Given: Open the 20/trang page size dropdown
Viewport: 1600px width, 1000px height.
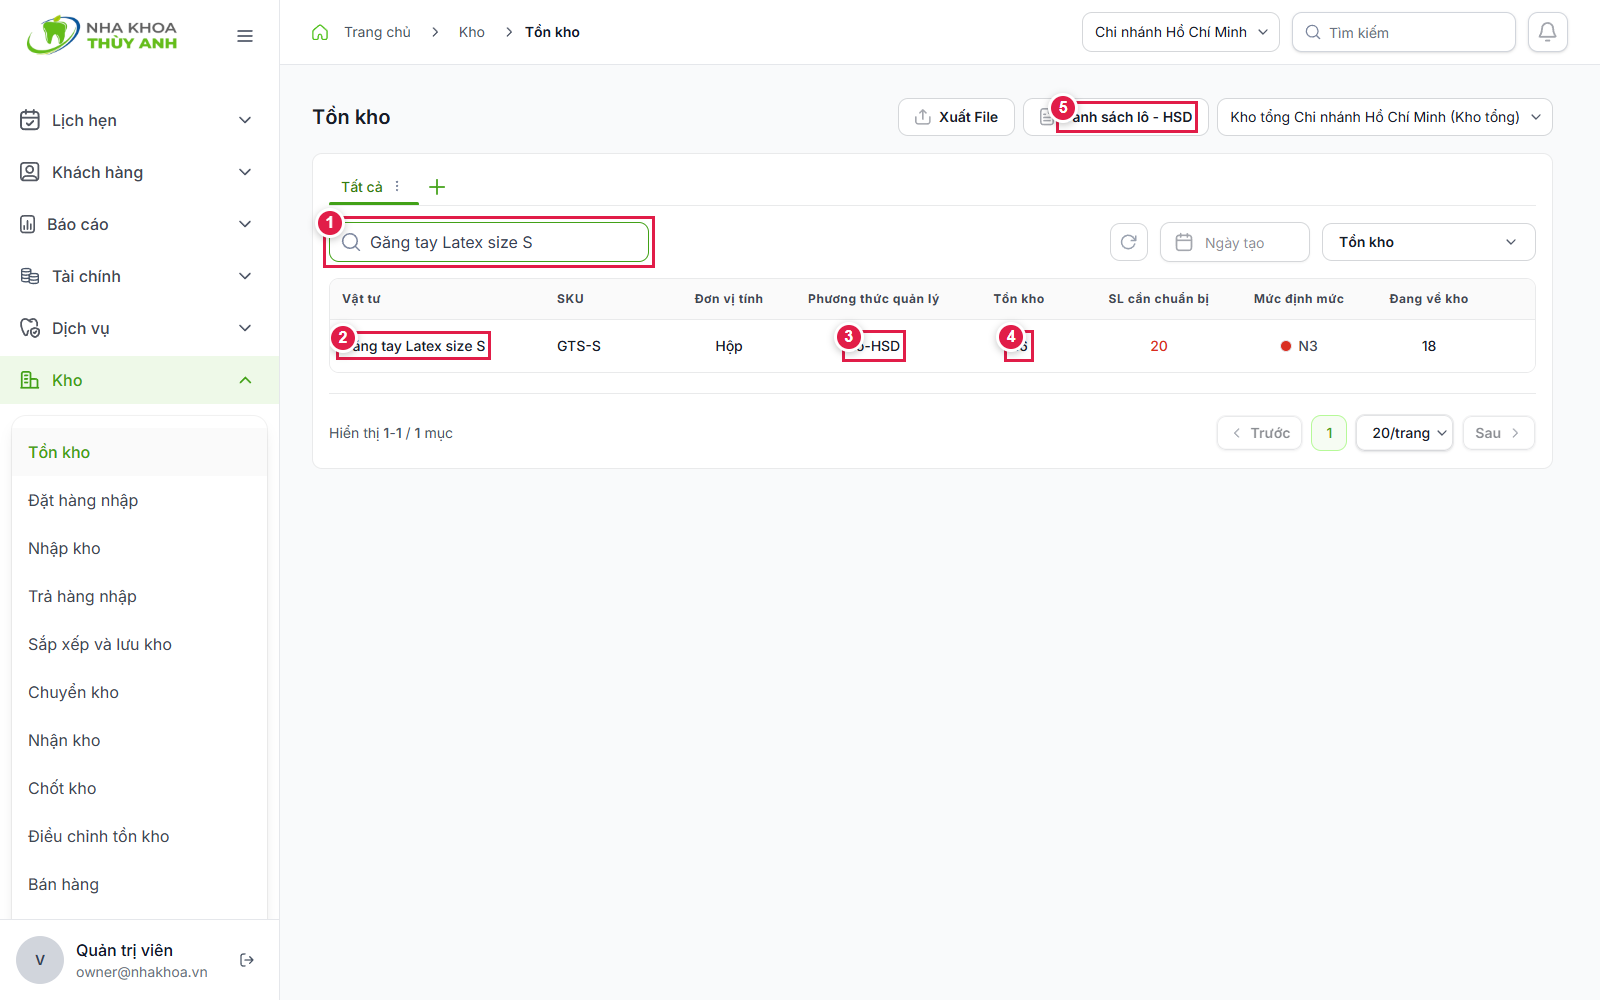Looking at the screenshot, I should 1404,433.
